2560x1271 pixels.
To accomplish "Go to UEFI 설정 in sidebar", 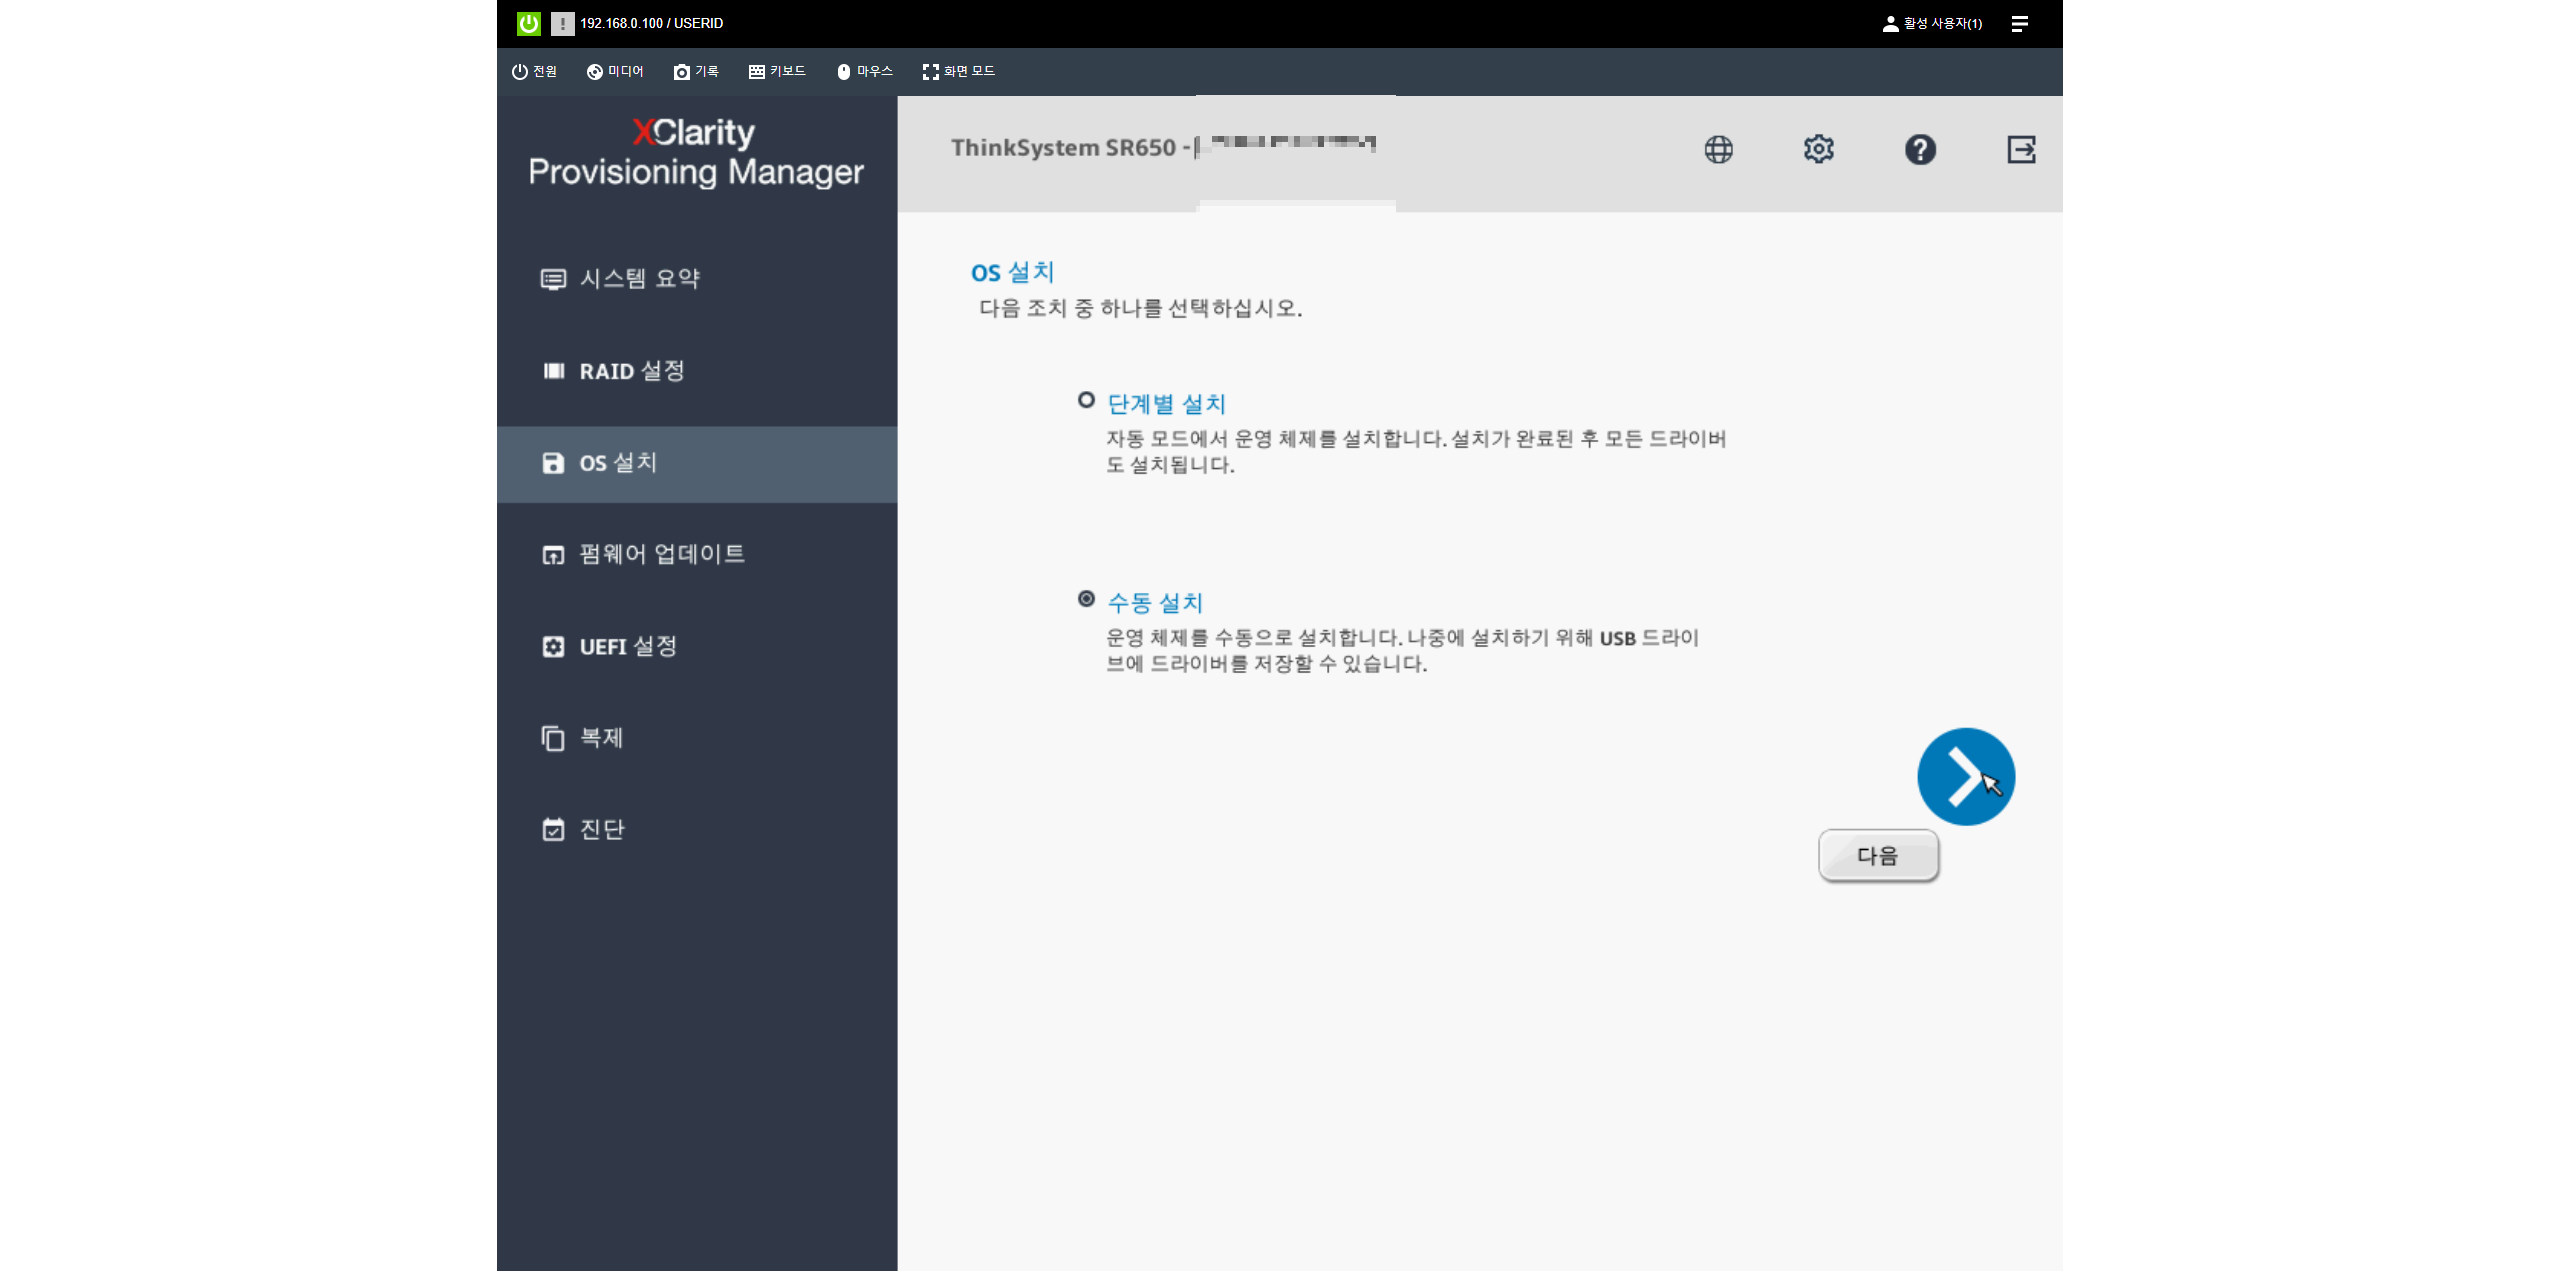I will click(628, 646).
